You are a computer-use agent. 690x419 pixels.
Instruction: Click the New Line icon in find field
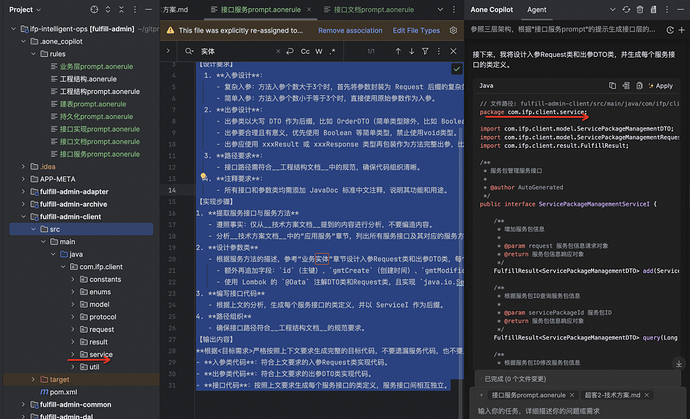(x=290, y=51)
